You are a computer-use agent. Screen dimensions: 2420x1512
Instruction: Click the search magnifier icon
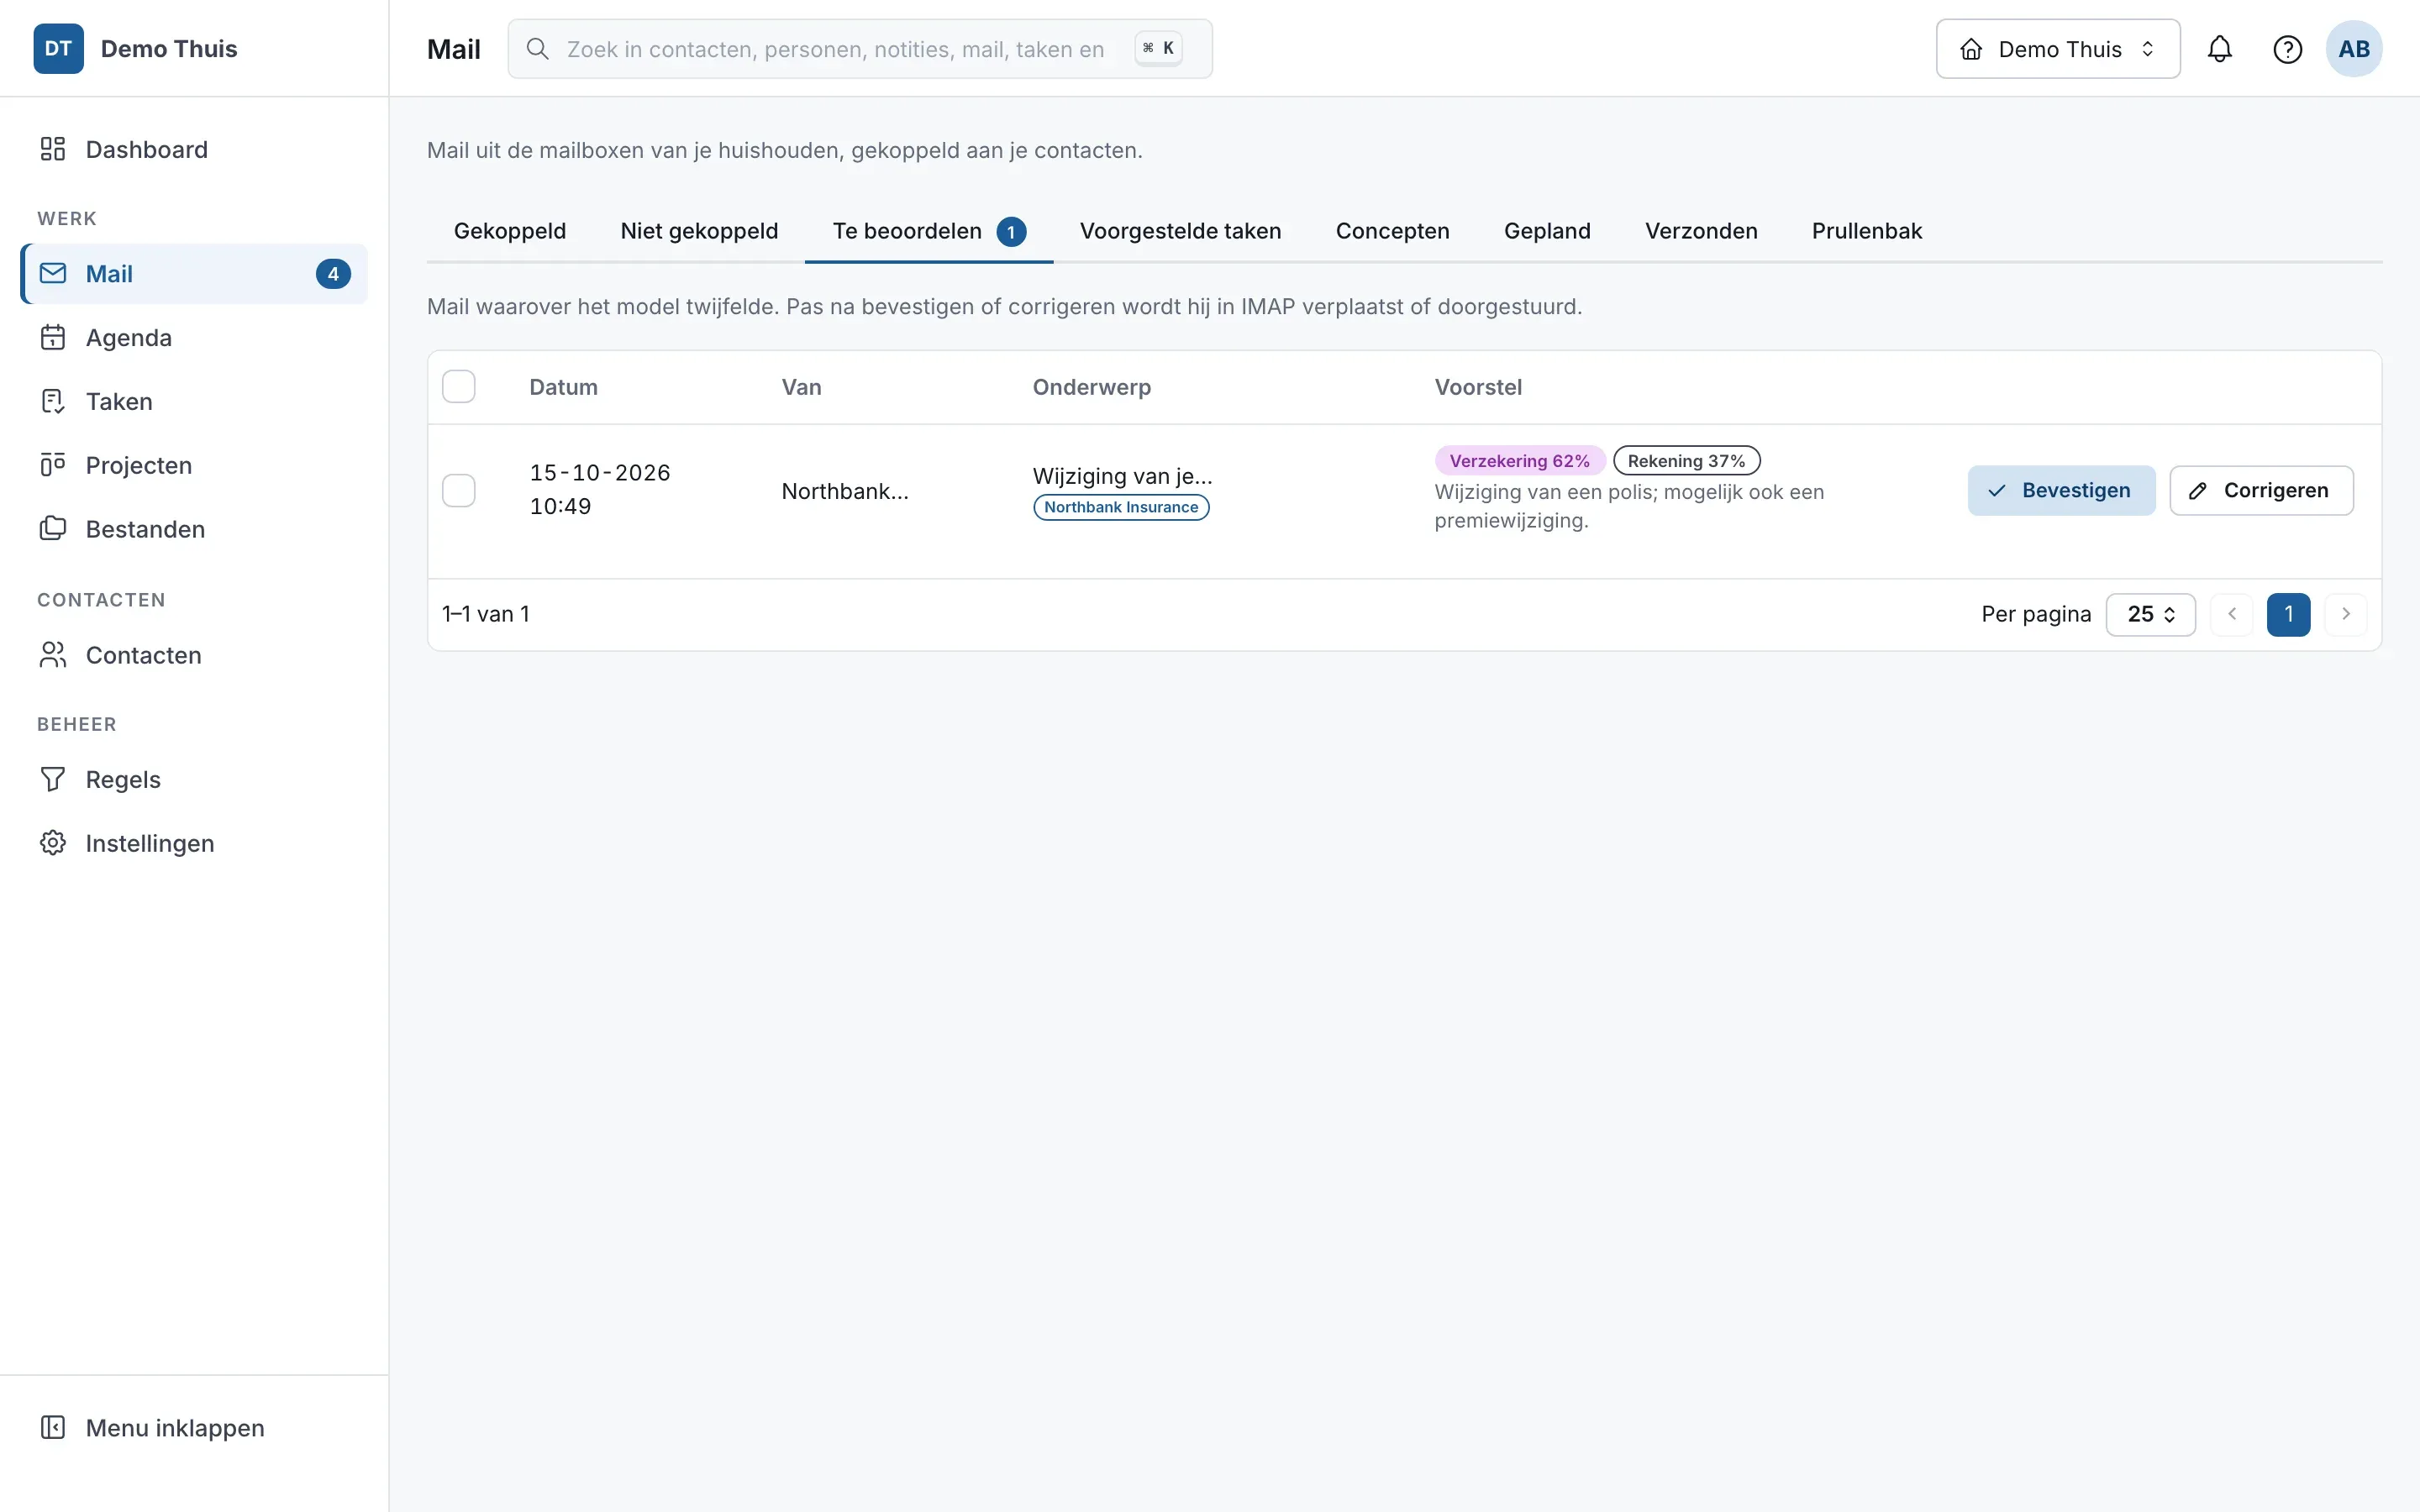point(538,49)
